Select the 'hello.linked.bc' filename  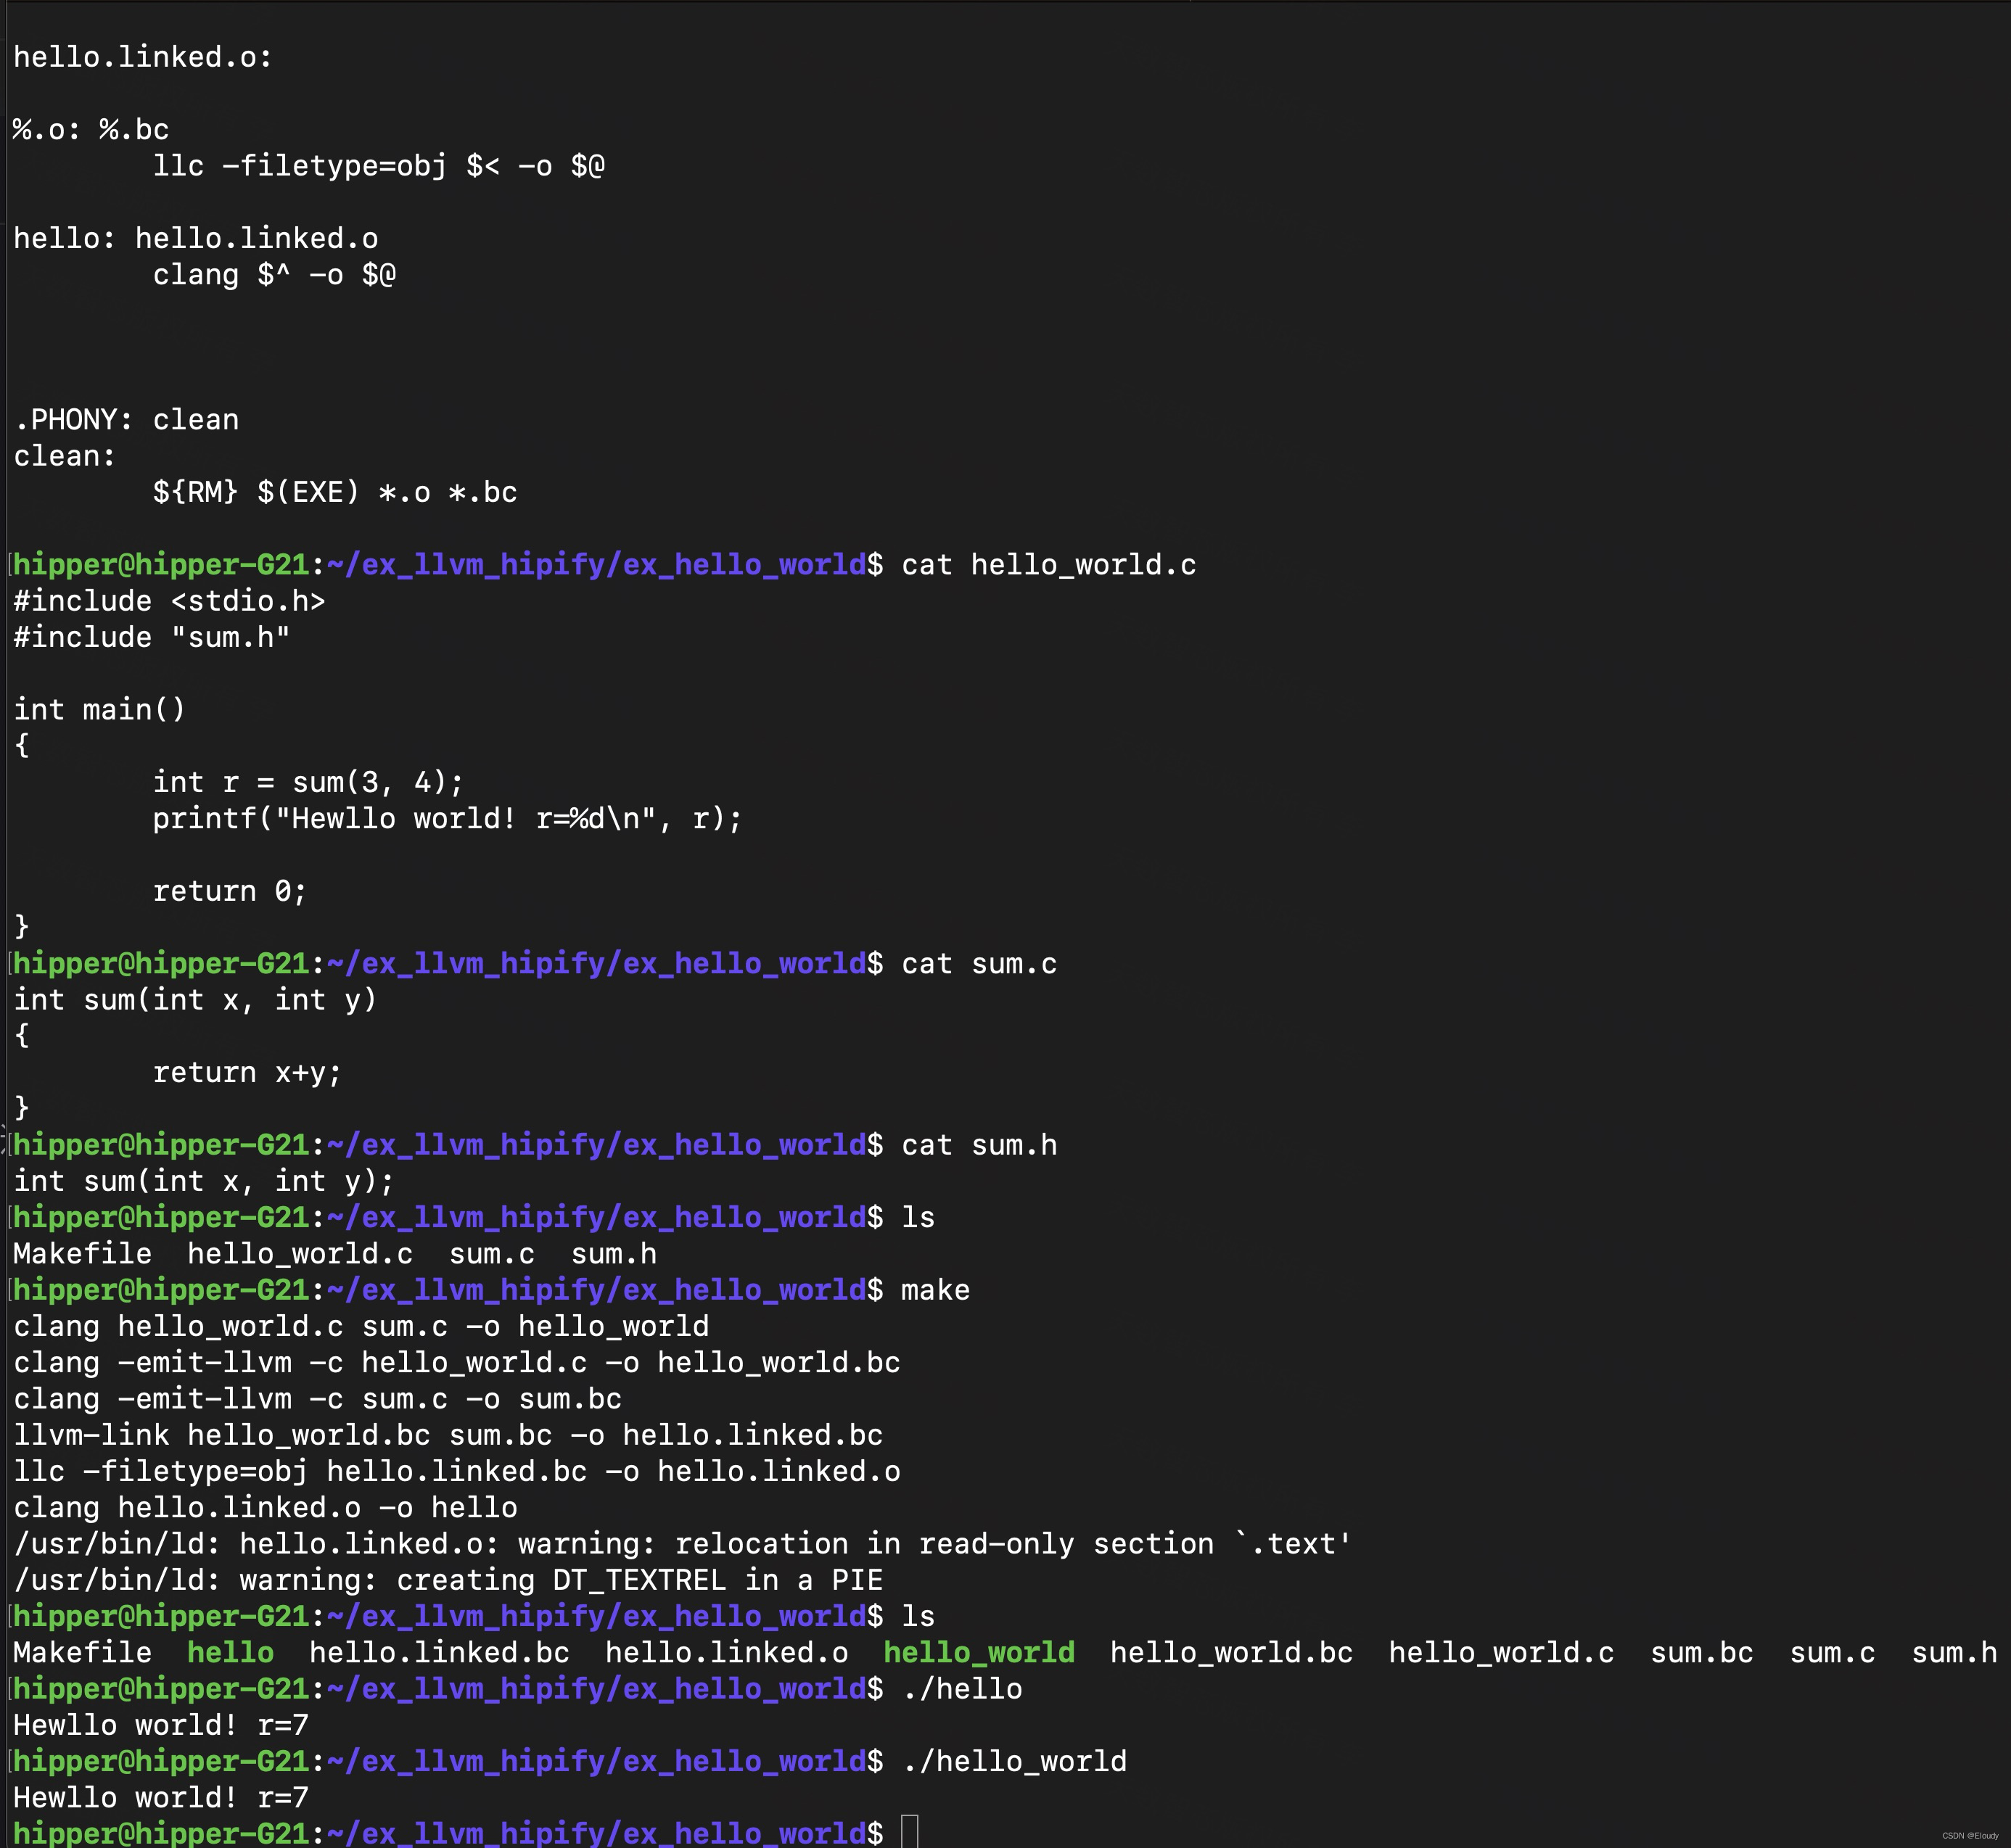(x=438, y=1653)
